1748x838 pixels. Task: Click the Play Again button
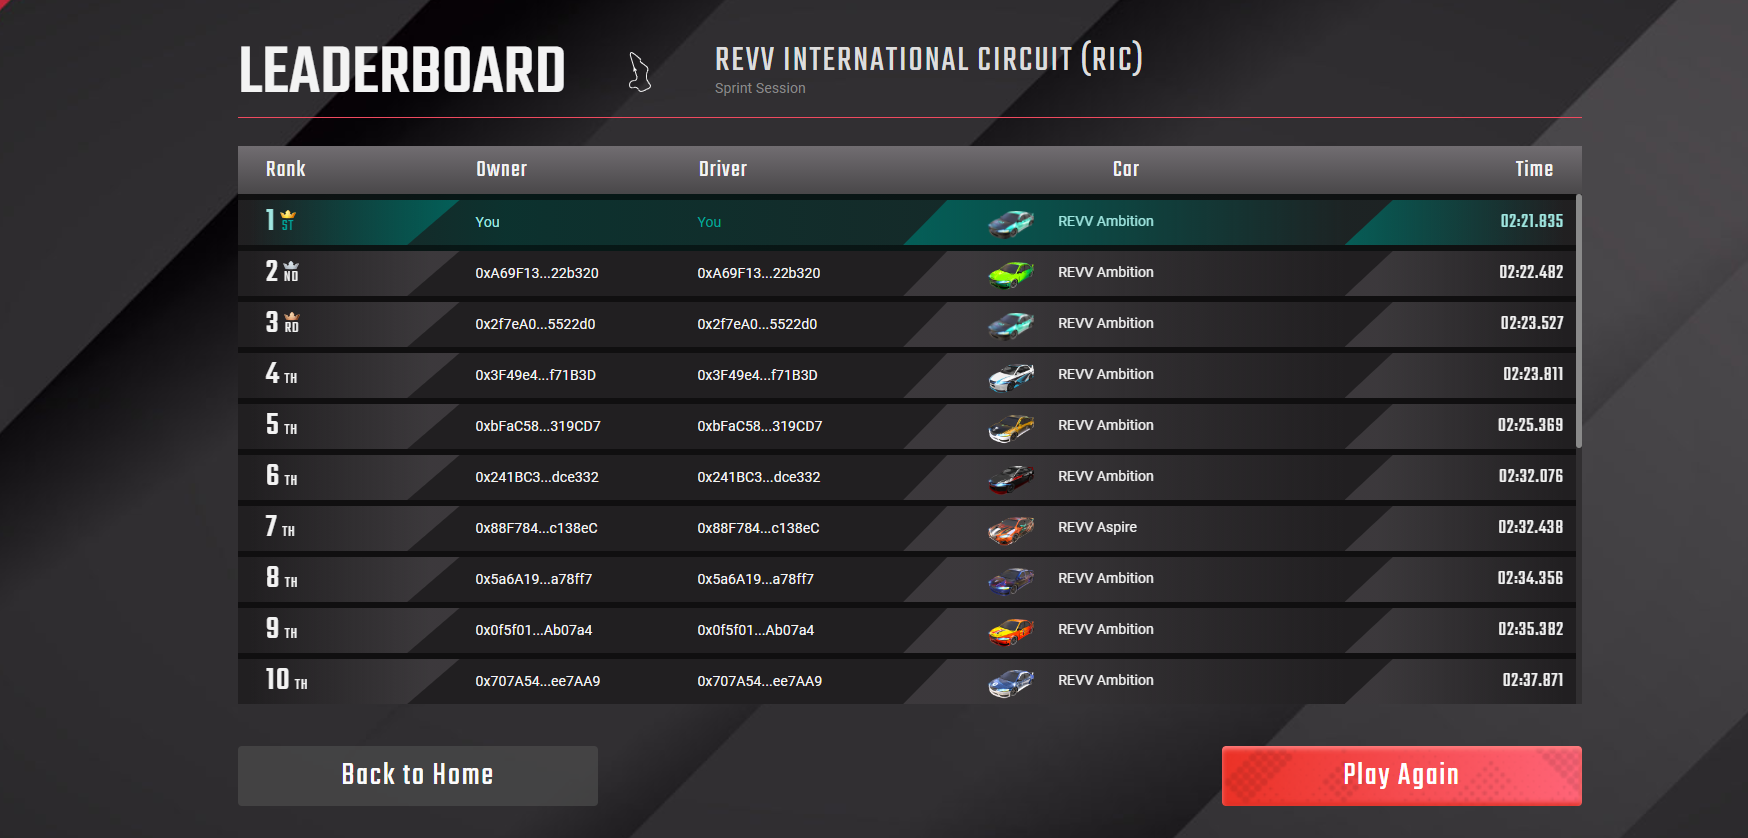point(1401,775)
